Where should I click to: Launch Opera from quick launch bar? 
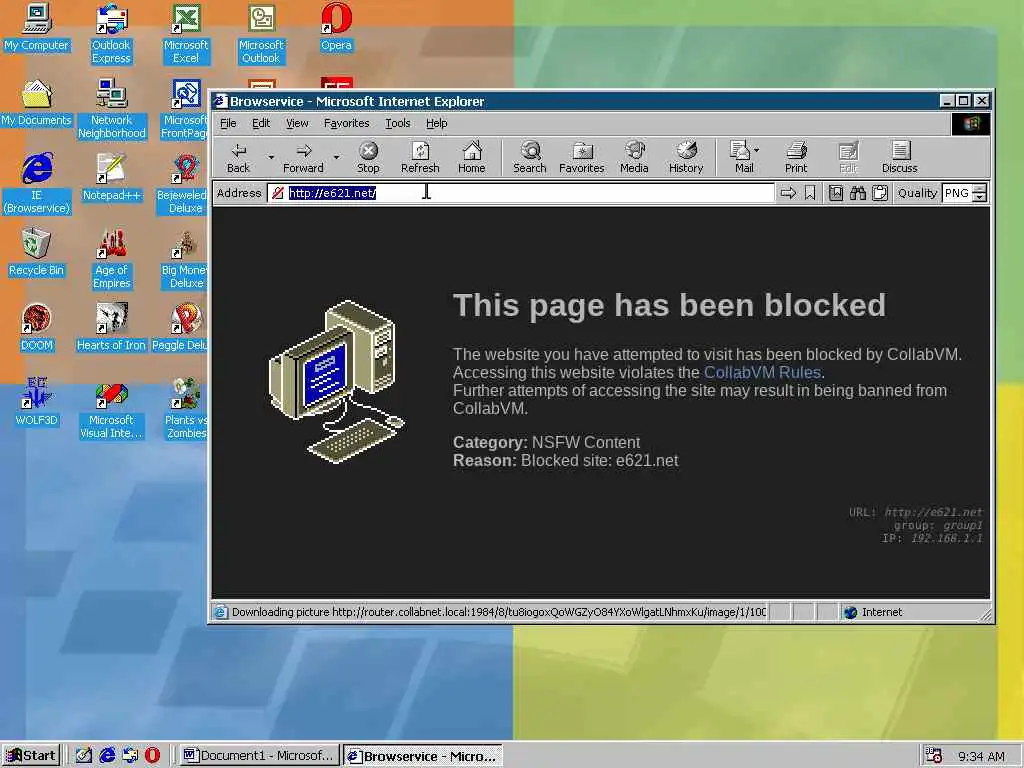(x=152, y=756)
